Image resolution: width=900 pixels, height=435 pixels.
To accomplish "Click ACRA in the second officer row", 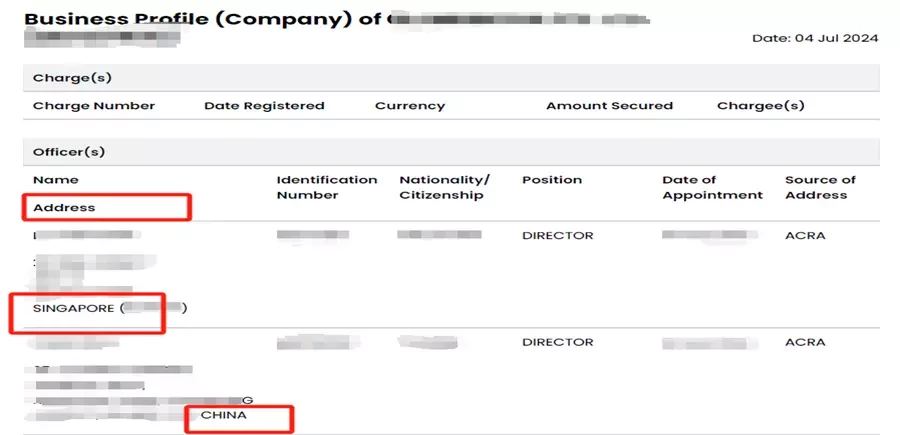I will pyautogui.click(x=805, y=342).
